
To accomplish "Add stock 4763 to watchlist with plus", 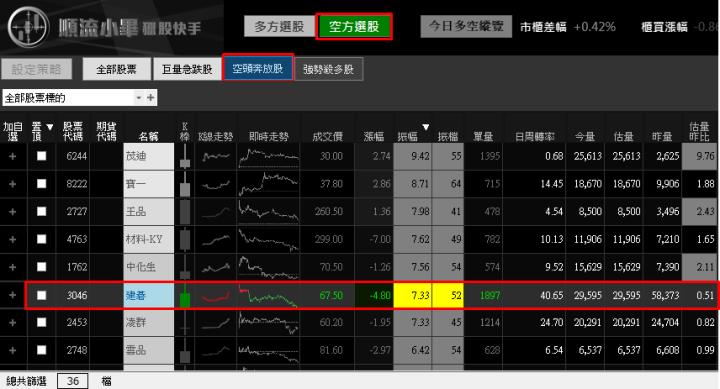I will (12, 239).
